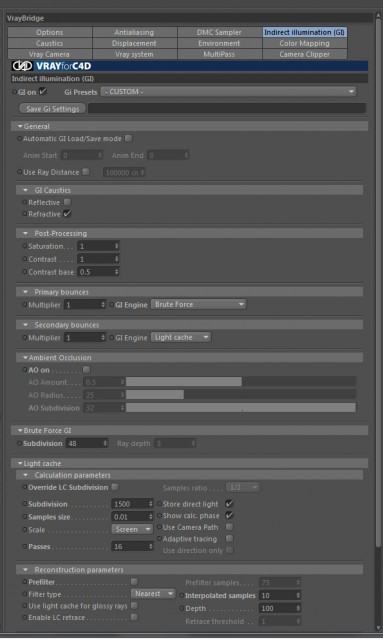Open the Gi Presets CUSTOM dropdown
Screen dimensions: 383x640
(x=228, y=92)
